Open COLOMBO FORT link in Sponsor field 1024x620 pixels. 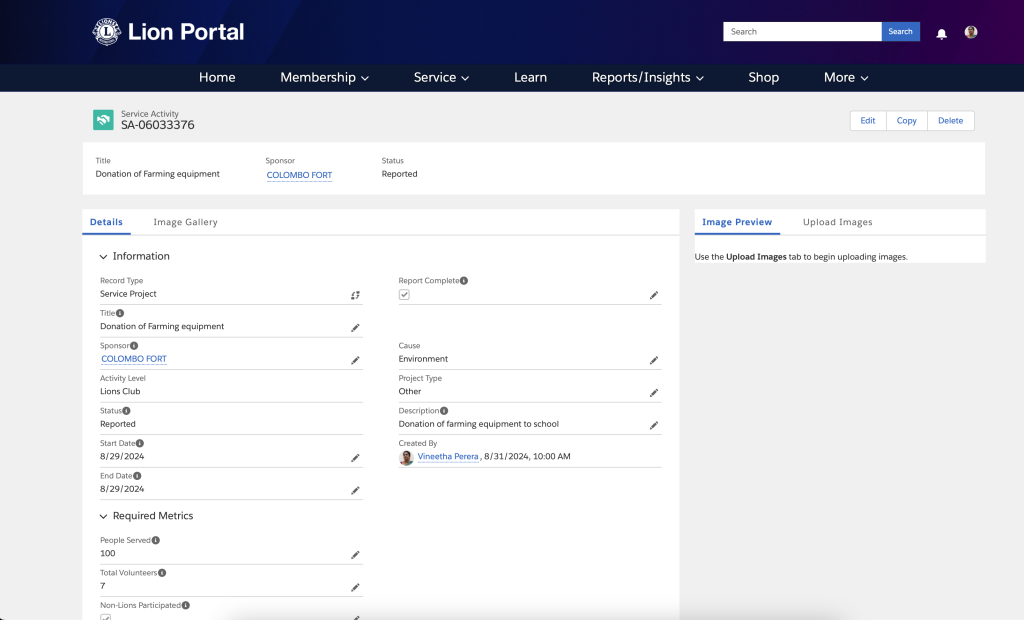134,359
